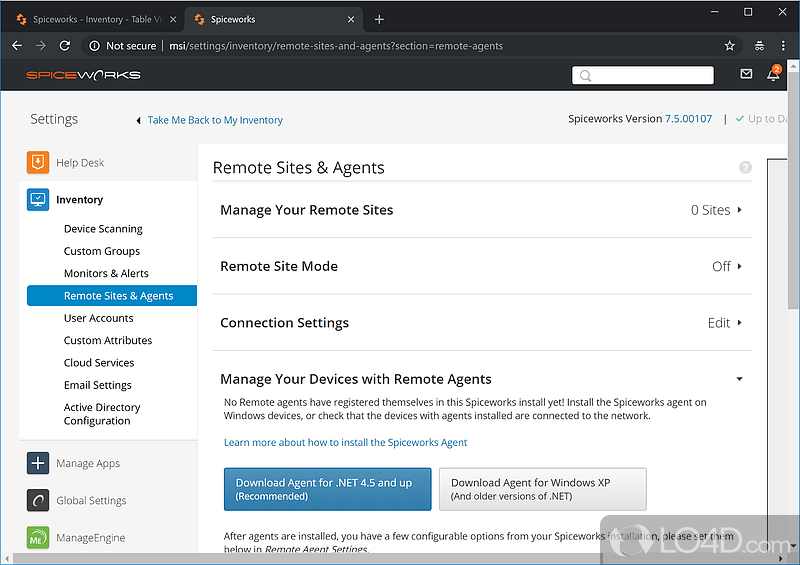Open Chrome three-dot menu
Image resolution: width=800 pixels, height=565 pixels.
coord(783,46)
